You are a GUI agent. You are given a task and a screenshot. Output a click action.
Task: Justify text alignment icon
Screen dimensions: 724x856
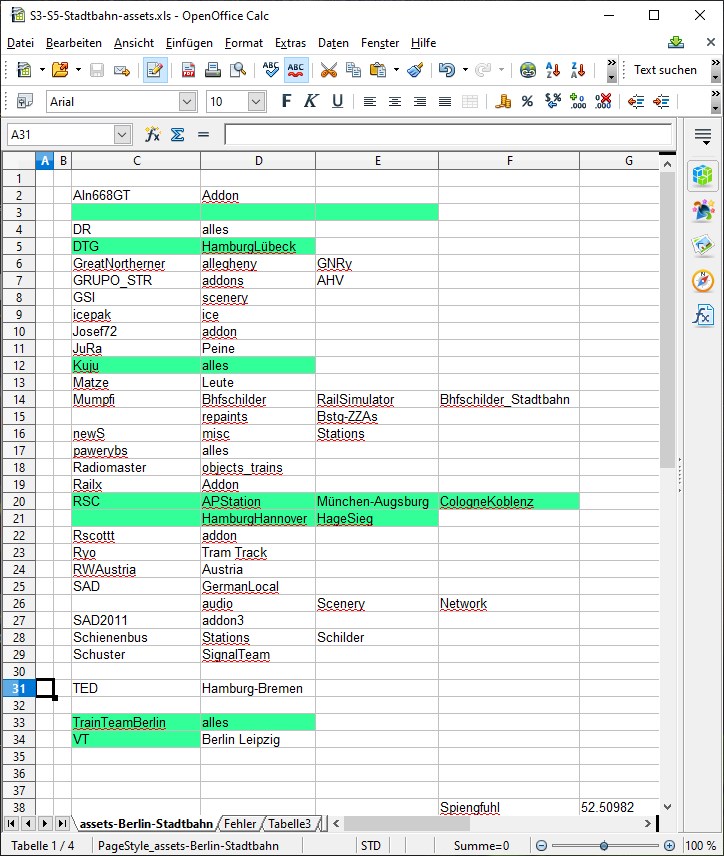coord(445,102)
